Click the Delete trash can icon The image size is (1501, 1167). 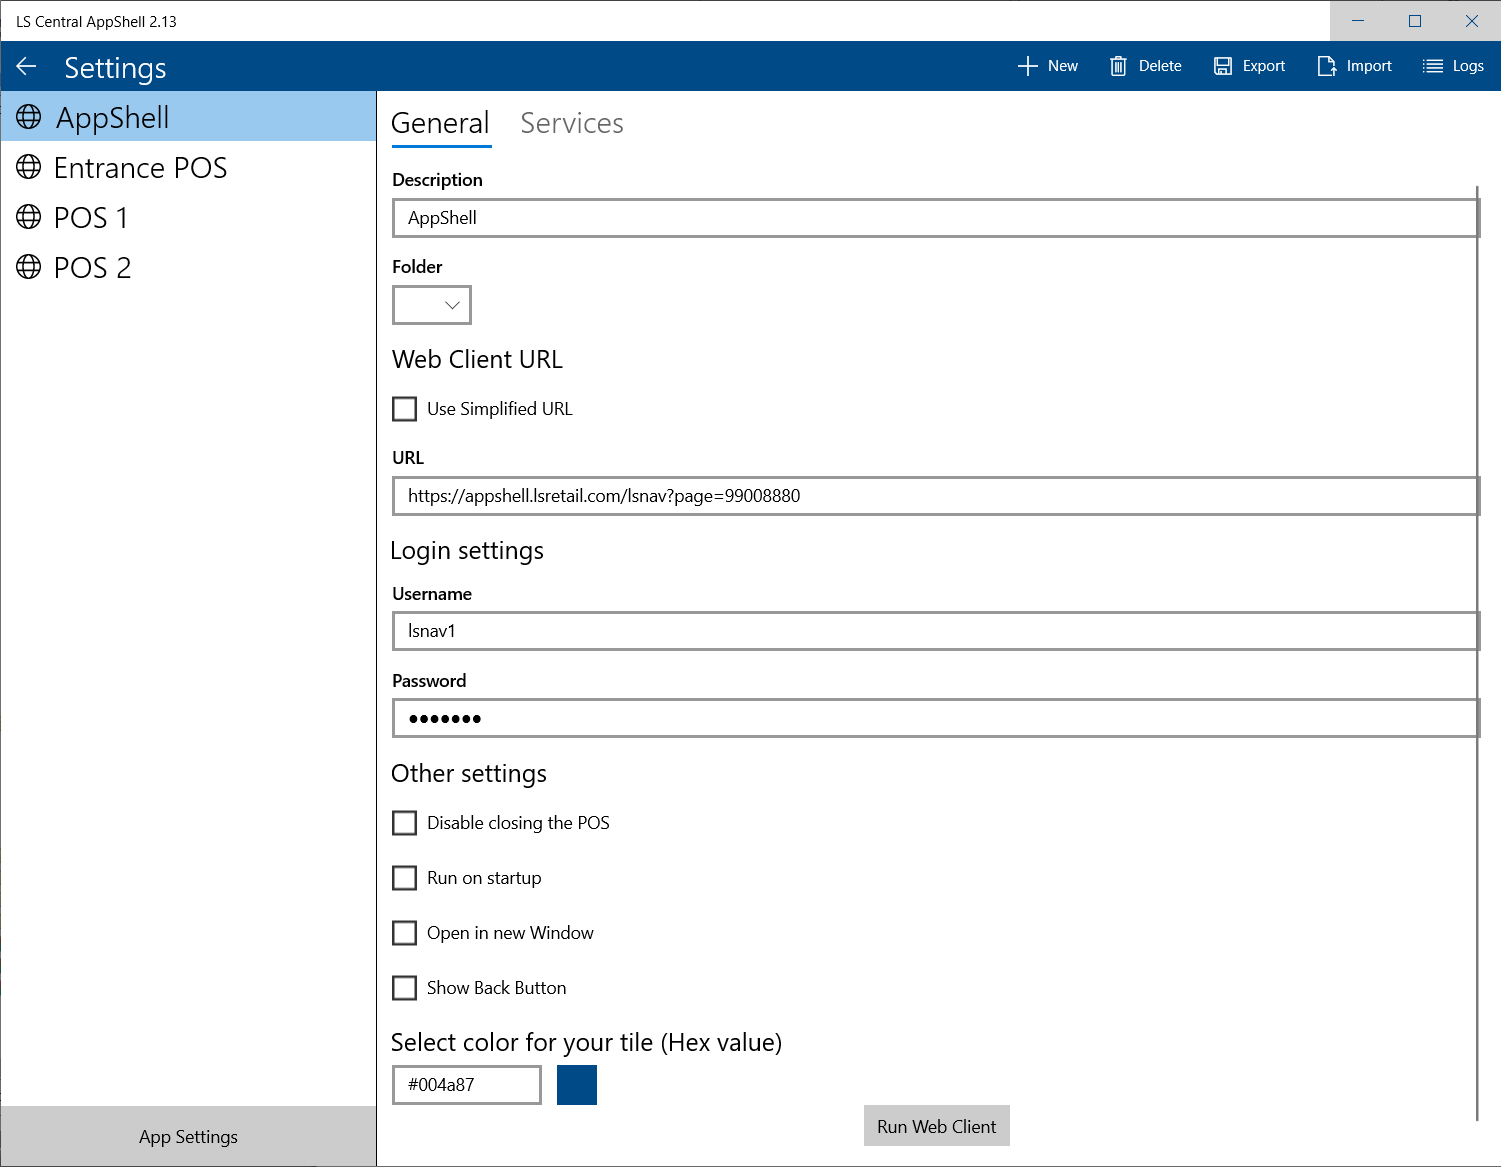point(1118,66)
